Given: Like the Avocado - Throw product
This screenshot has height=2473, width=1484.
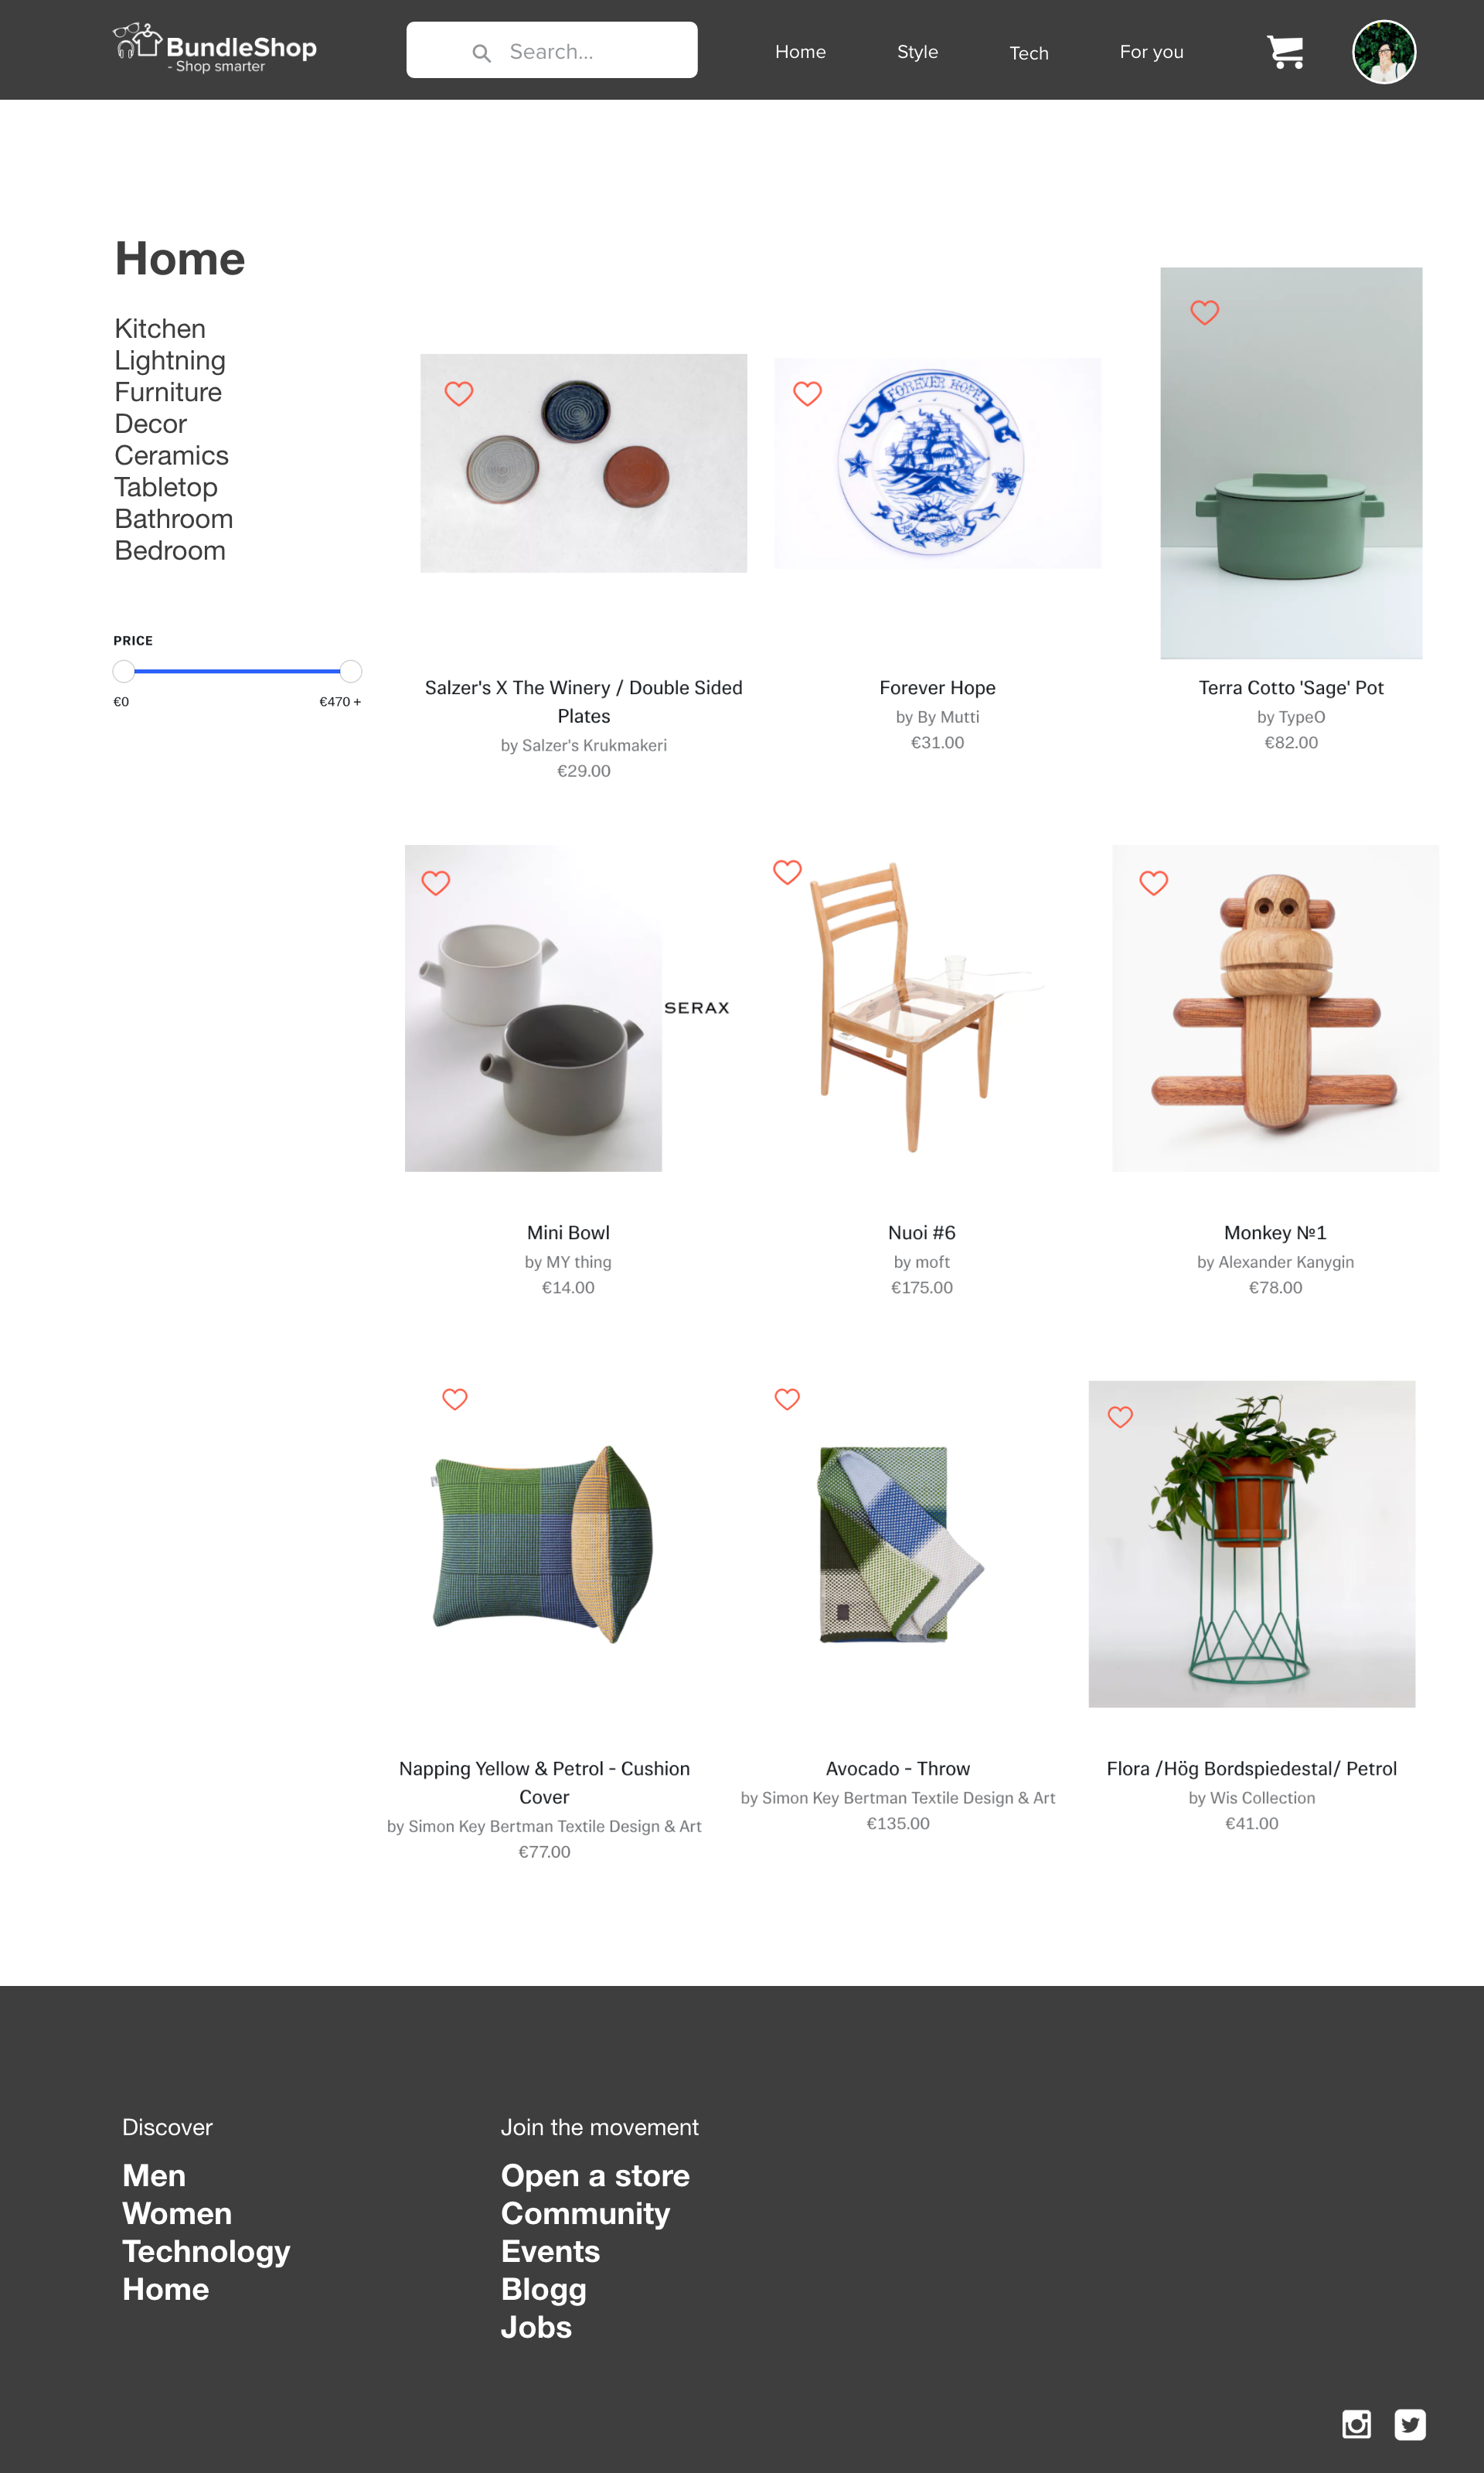Looking at the screenshot, I should [x=787, y=1399].
